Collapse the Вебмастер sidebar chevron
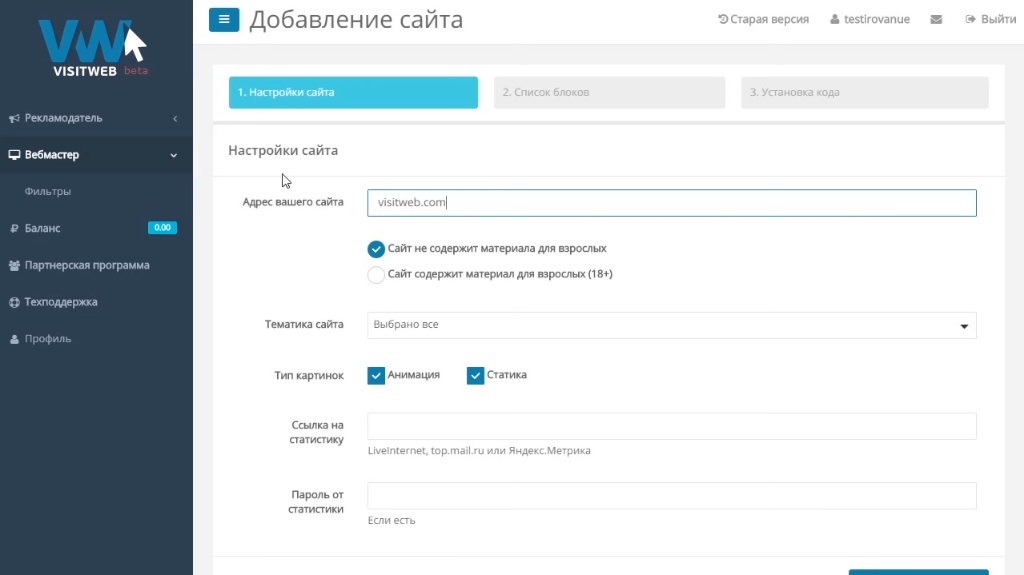 pyautogui.click(x=174, y=156)
